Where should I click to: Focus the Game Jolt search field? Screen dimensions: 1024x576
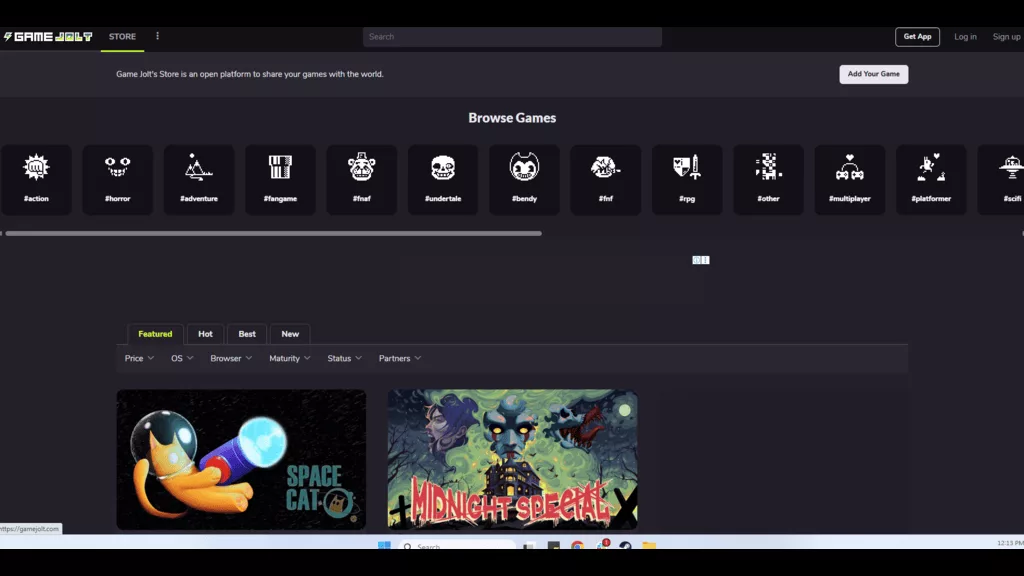click(512, 37)
